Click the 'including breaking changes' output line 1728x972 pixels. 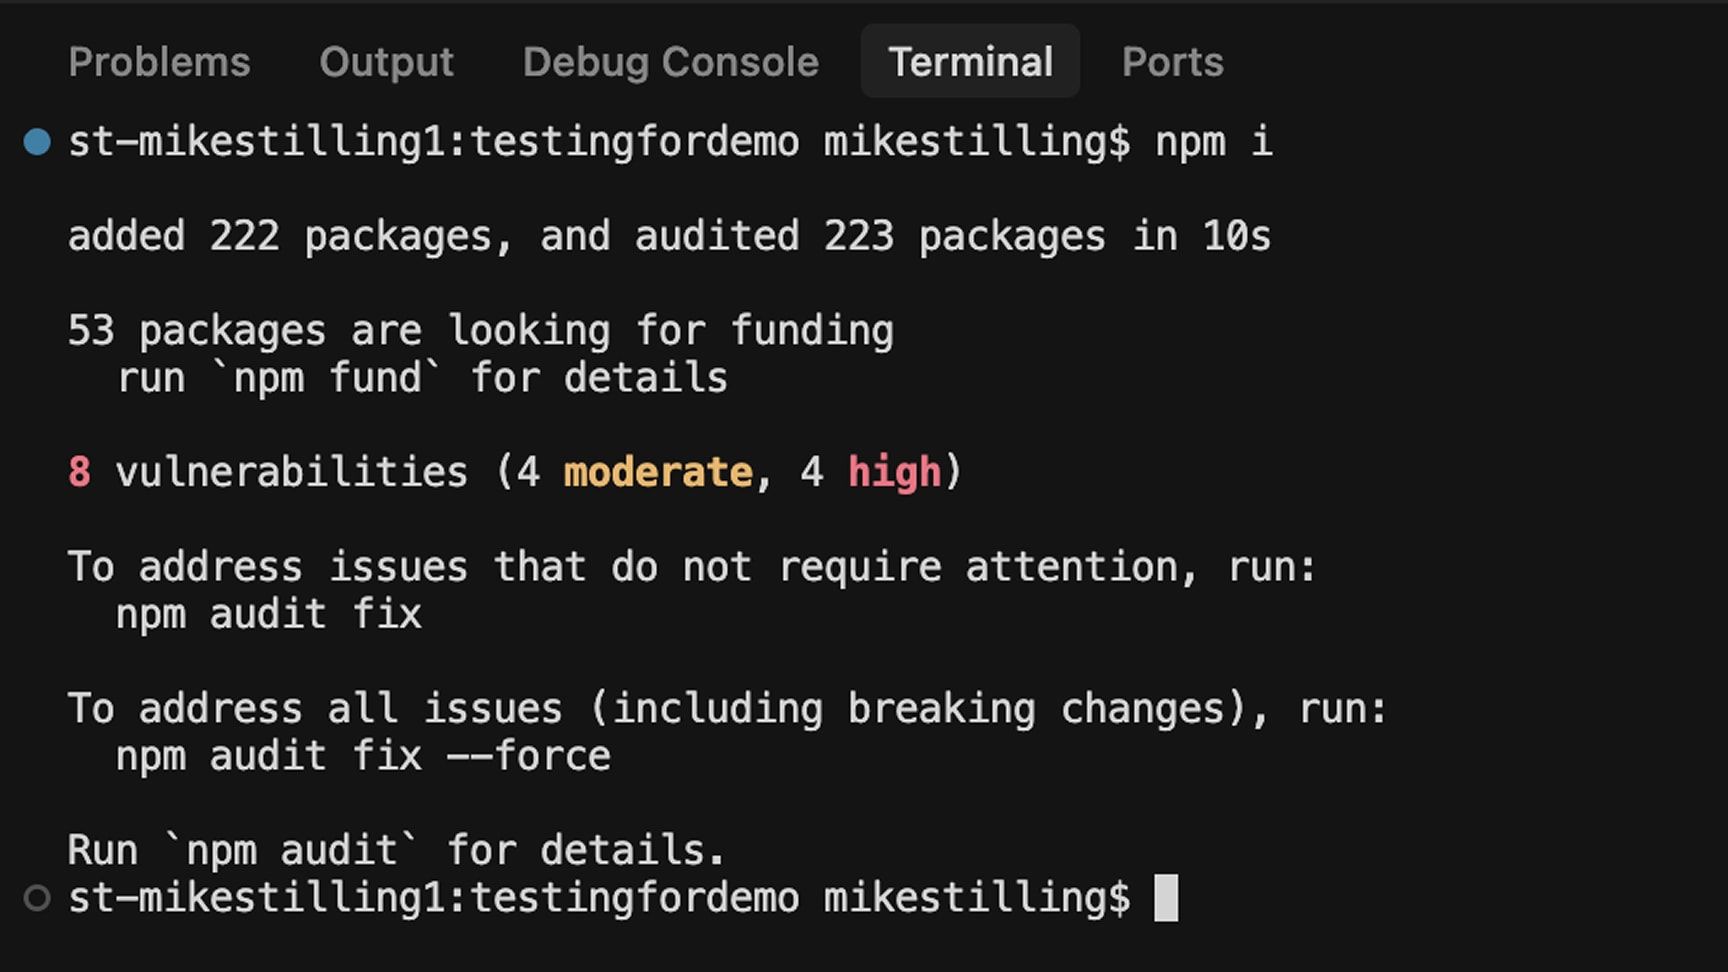pos(727,709)
